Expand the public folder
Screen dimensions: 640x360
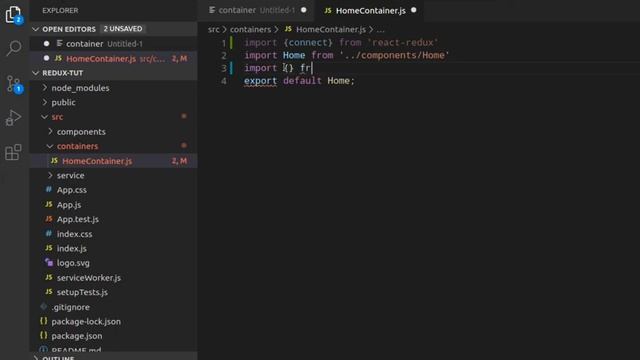click(44, 102)
